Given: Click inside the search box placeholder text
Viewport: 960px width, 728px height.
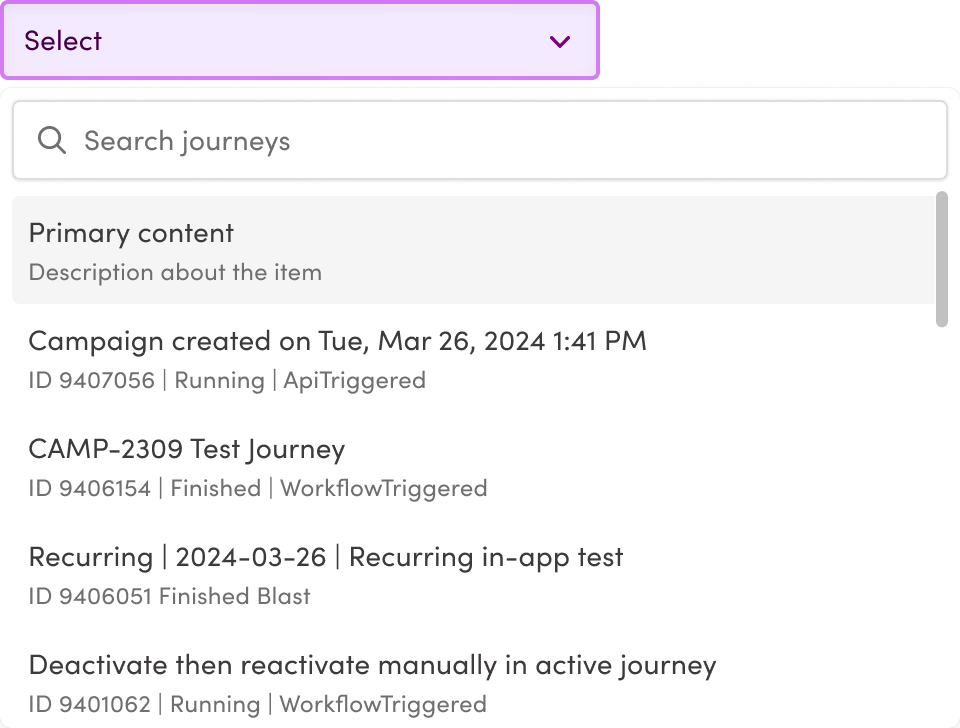Looking at the screenshot, I should tap(187, 140).
